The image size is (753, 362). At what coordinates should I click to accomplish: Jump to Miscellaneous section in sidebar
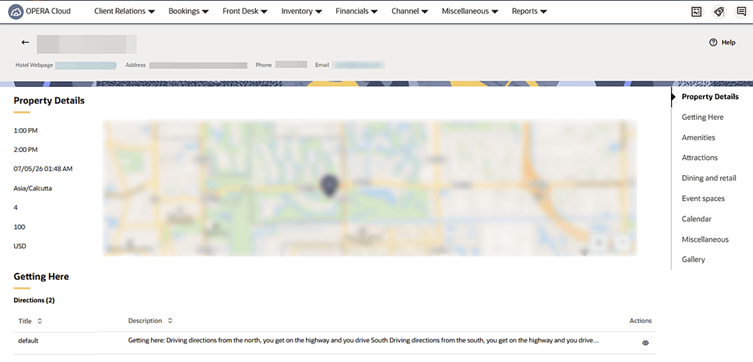[705, 239]
